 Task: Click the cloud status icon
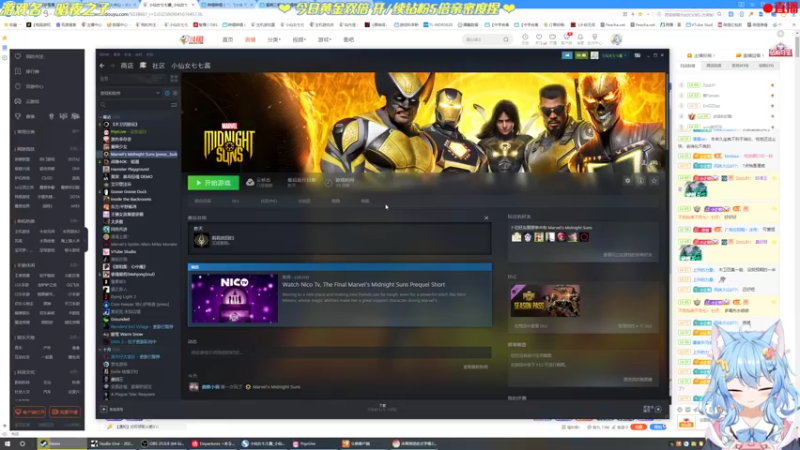(x=250, y=182)
